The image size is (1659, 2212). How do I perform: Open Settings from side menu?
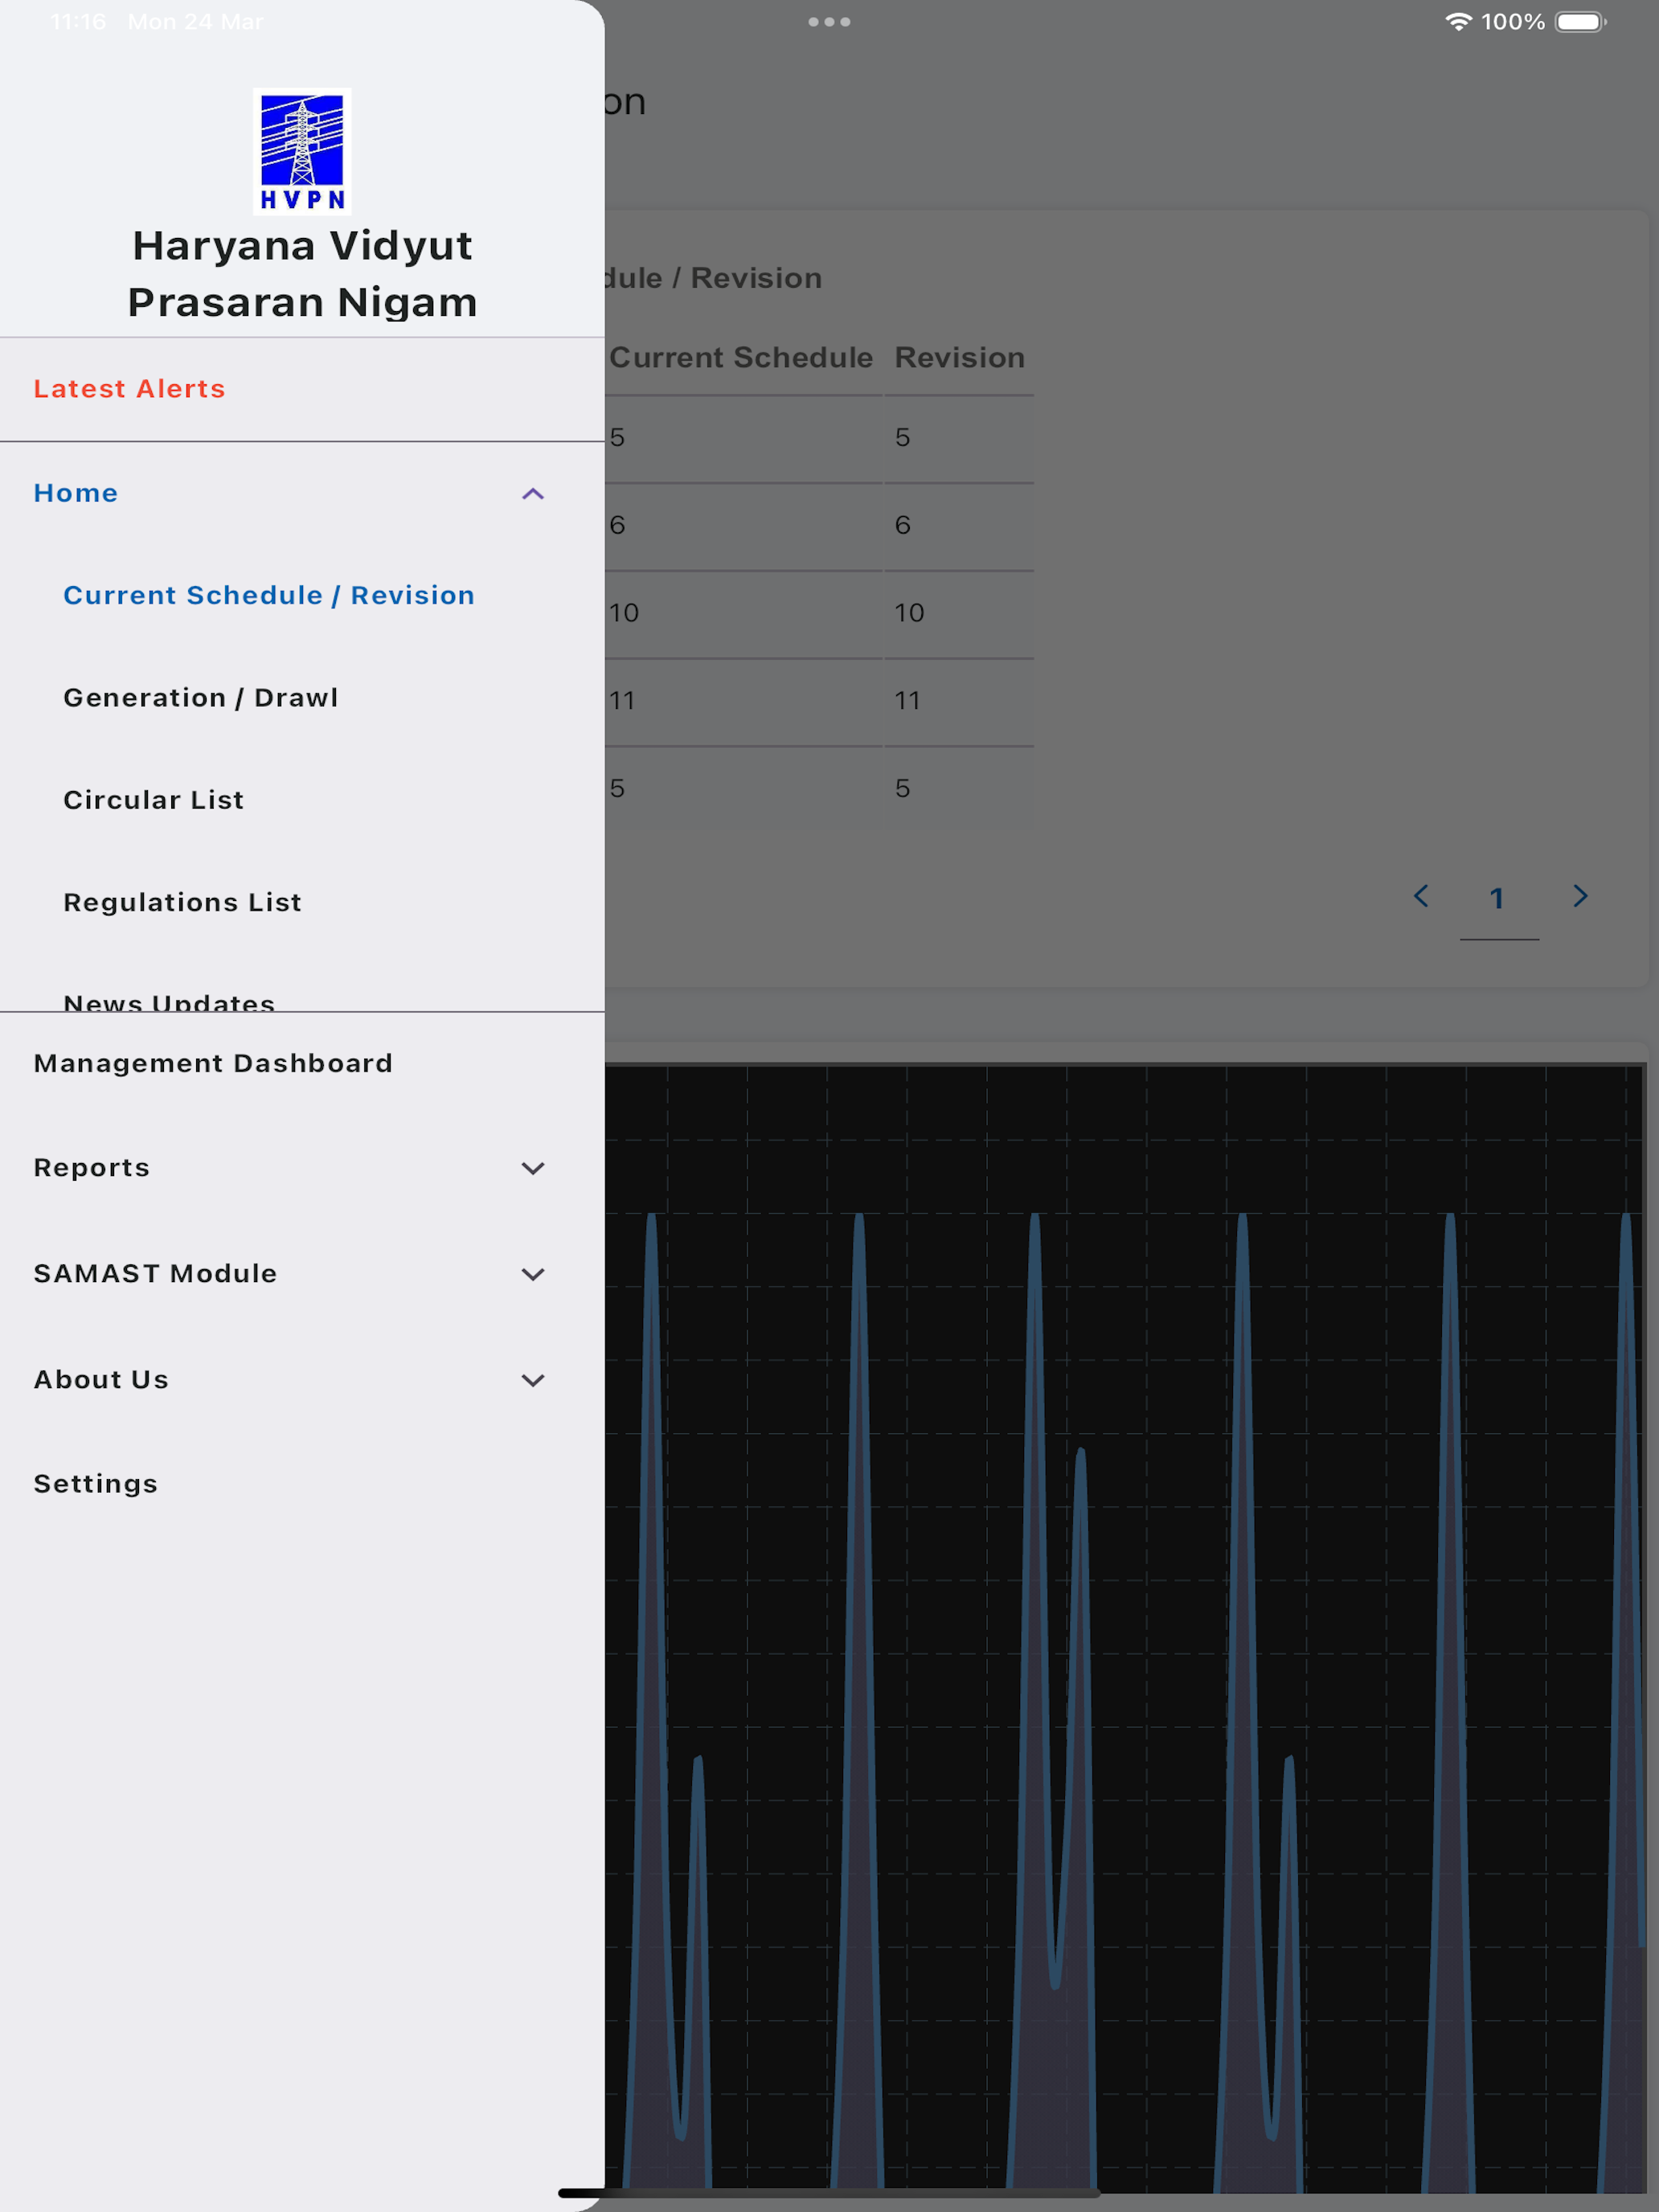coord(96,1484)
